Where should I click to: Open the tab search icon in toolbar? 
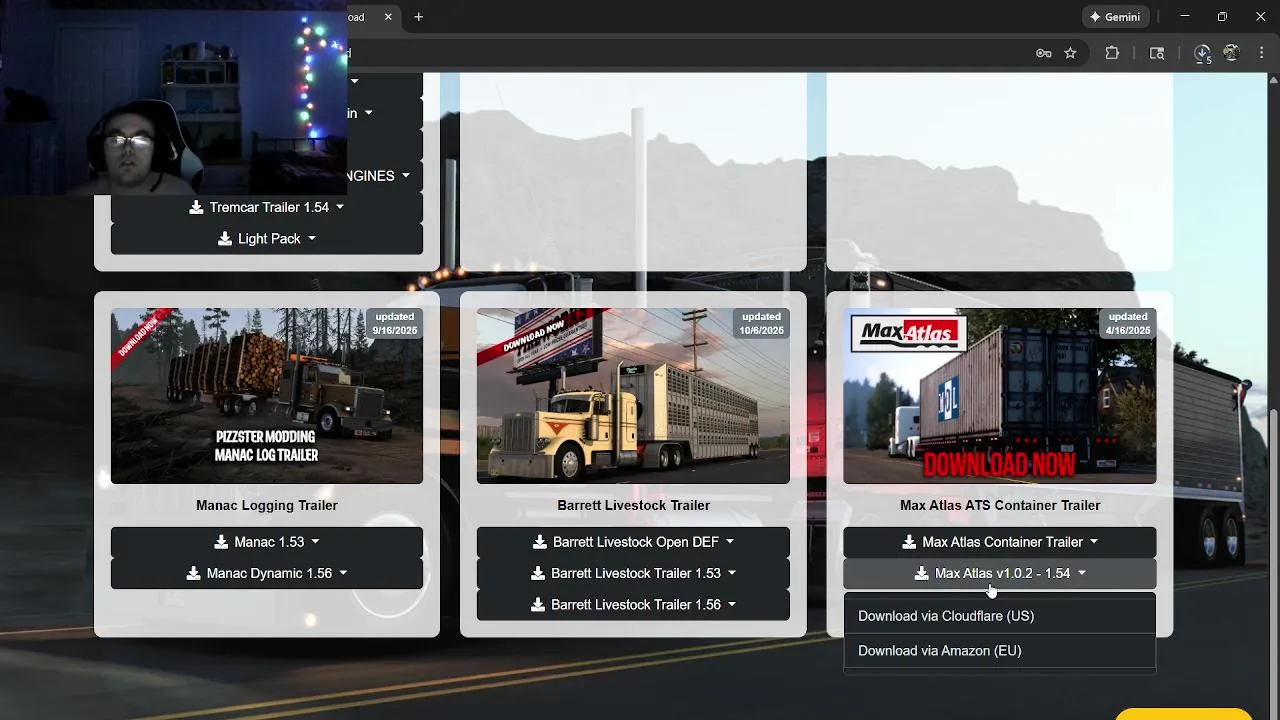[x=1157, y=53]
